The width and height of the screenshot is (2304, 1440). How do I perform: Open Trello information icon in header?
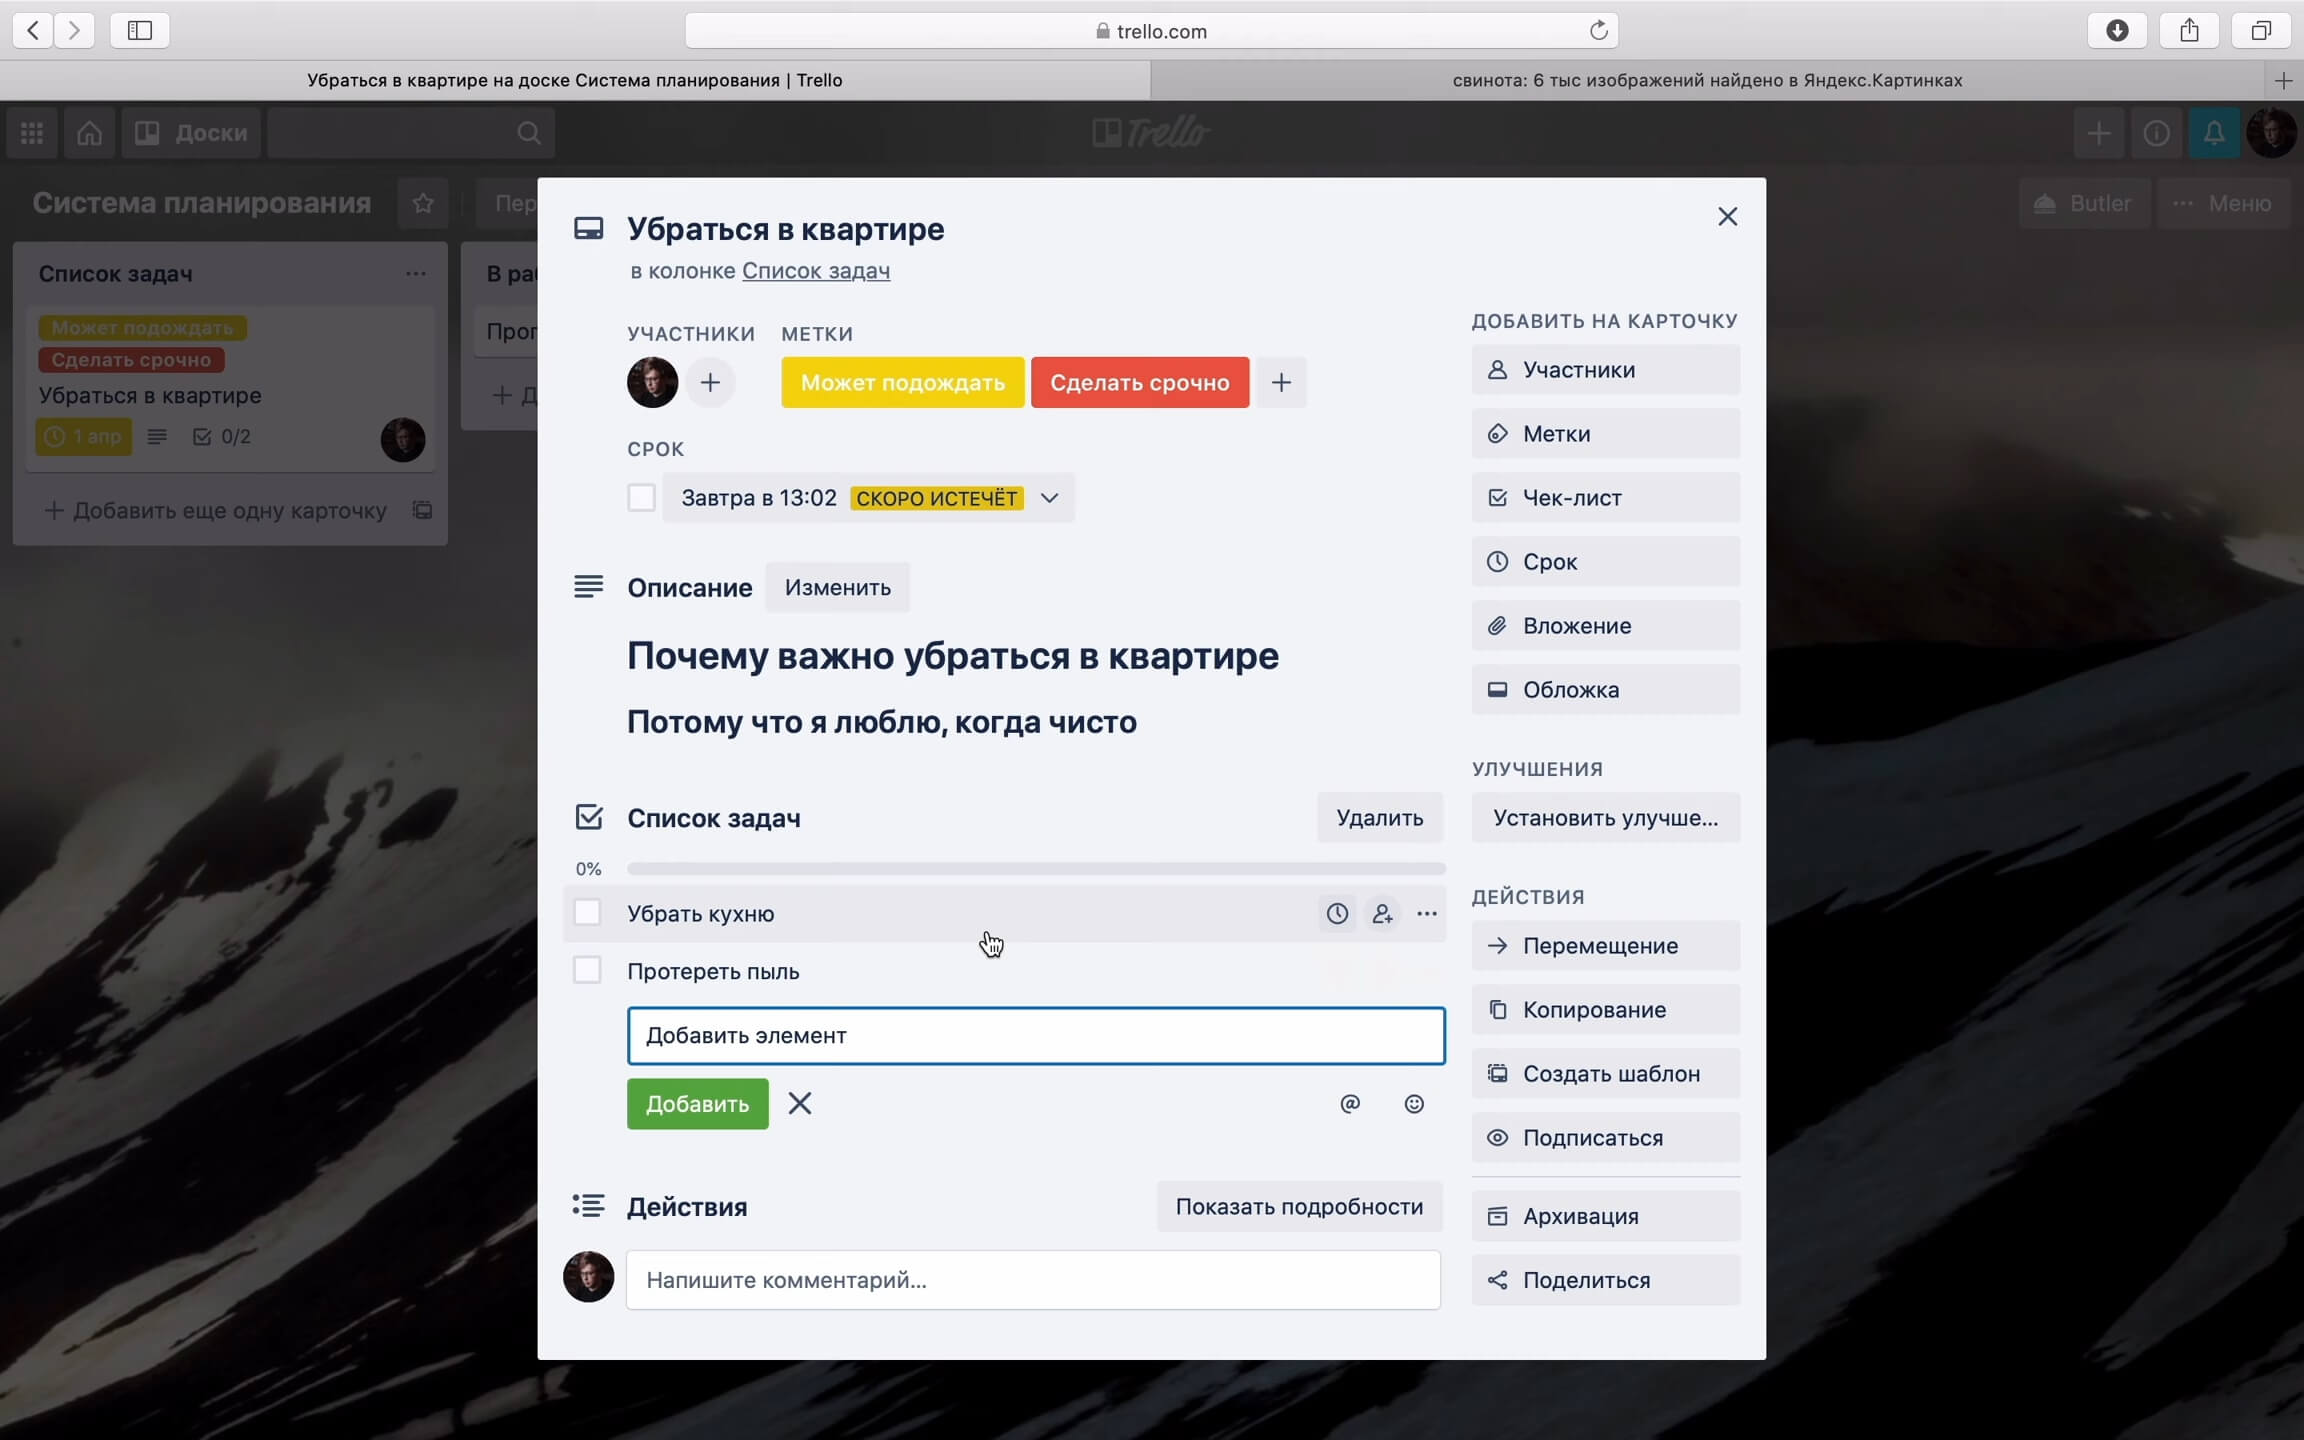2156,133
